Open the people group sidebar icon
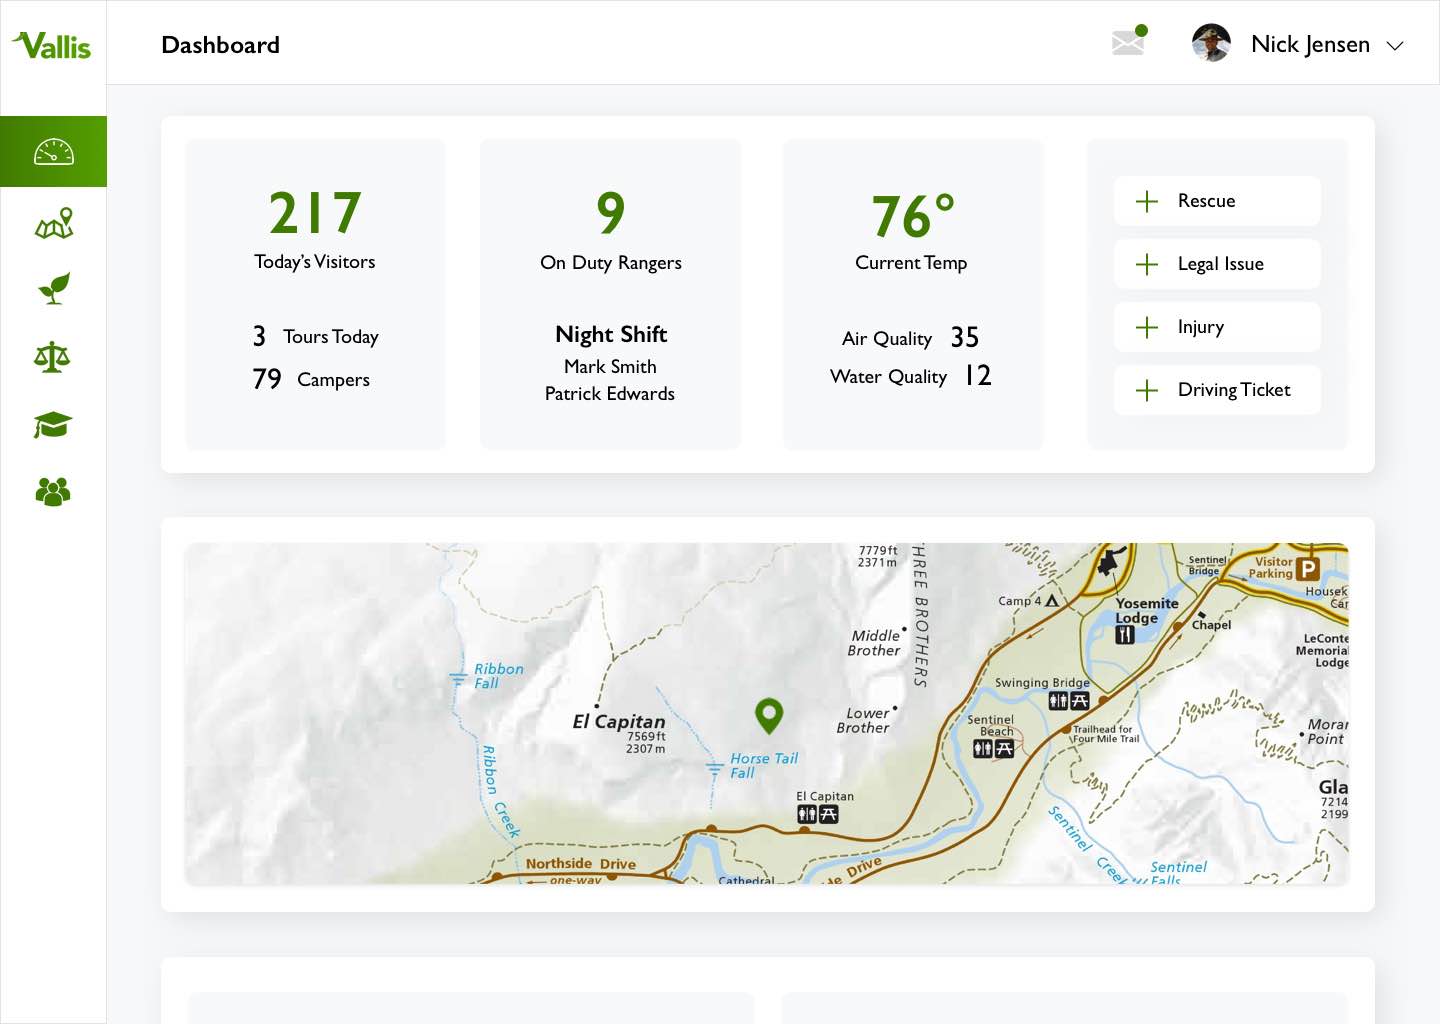 (x=53, y=491)
